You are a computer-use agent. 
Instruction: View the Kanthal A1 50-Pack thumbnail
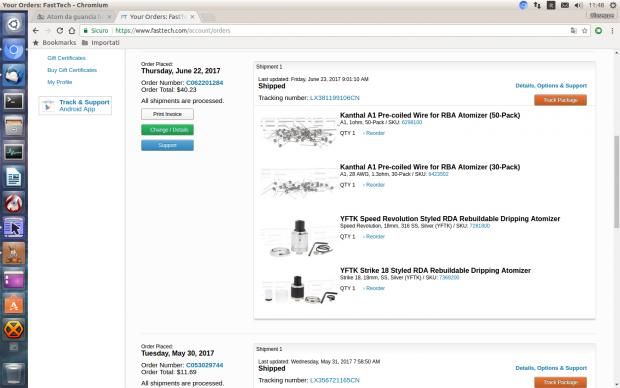pos(299,132)
